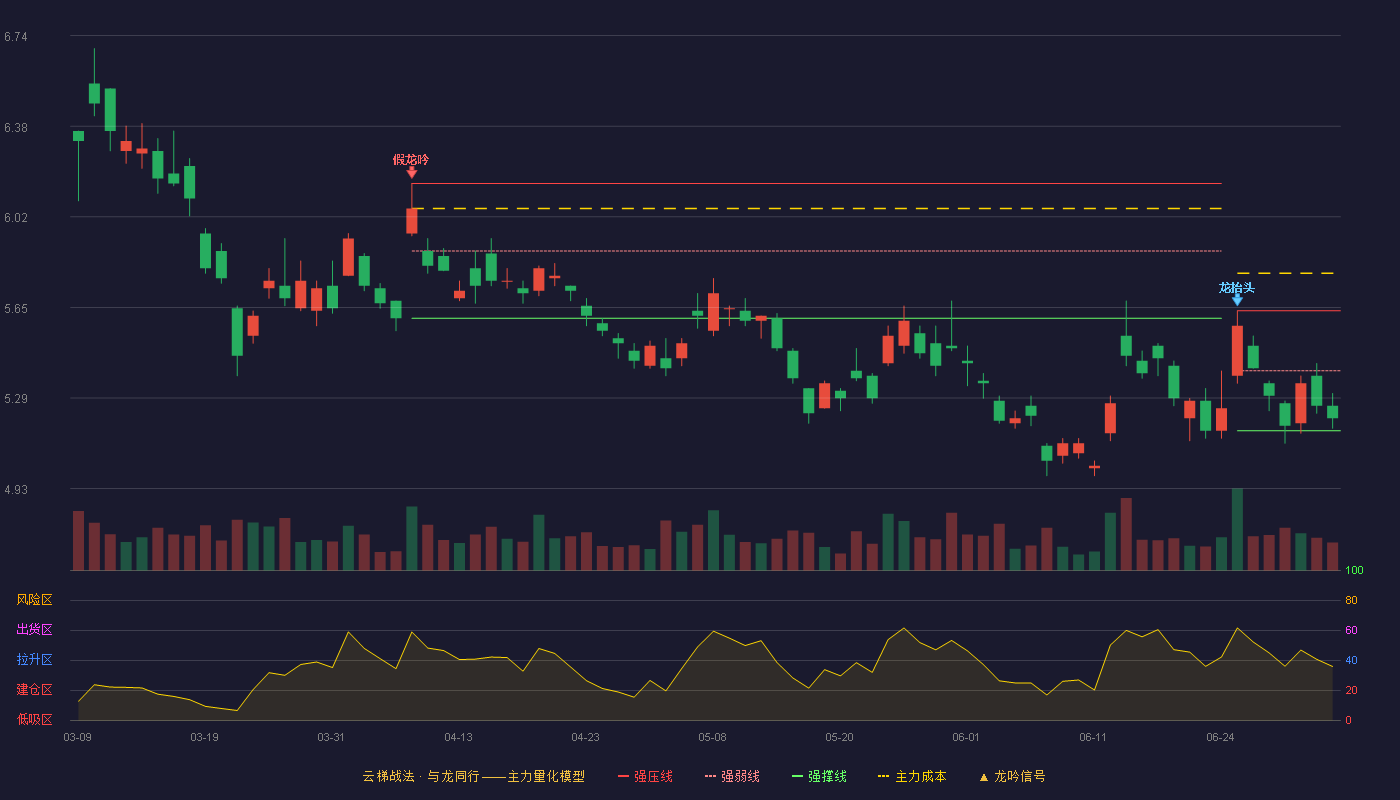Image resolution: width=1400 pixels, height=800 pixels.
Task: Click the 6.74 price axis label
Action: [16, 37]
